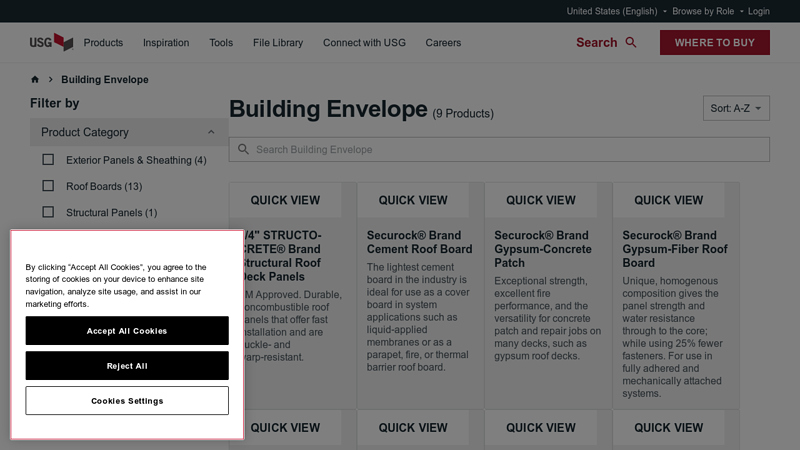Click magnifier icon in Building Envelope search box
The height and width of the screenshot is (450, 800).
click(243, 149)
